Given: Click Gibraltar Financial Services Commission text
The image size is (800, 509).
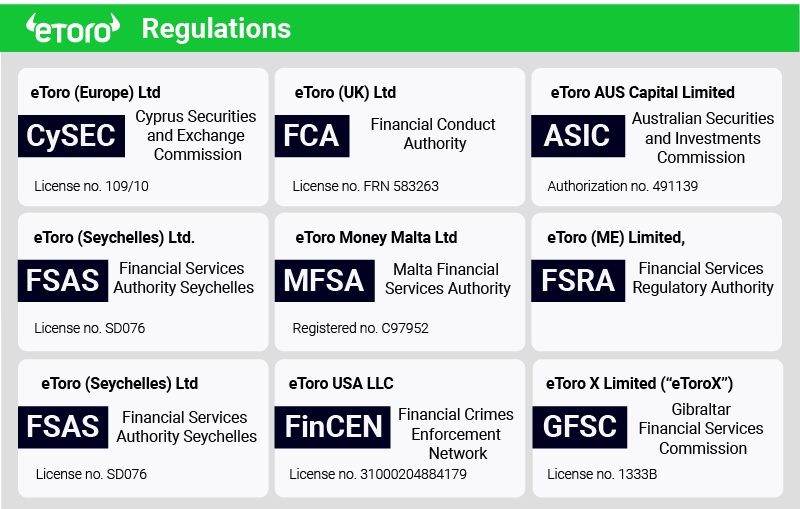Looking at the screenshot, I should click(x=701, y=428).
